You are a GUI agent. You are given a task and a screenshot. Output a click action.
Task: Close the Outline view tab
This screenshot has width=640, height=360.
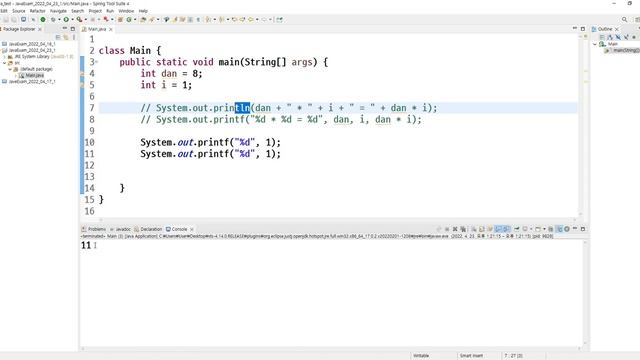[617, 29]
